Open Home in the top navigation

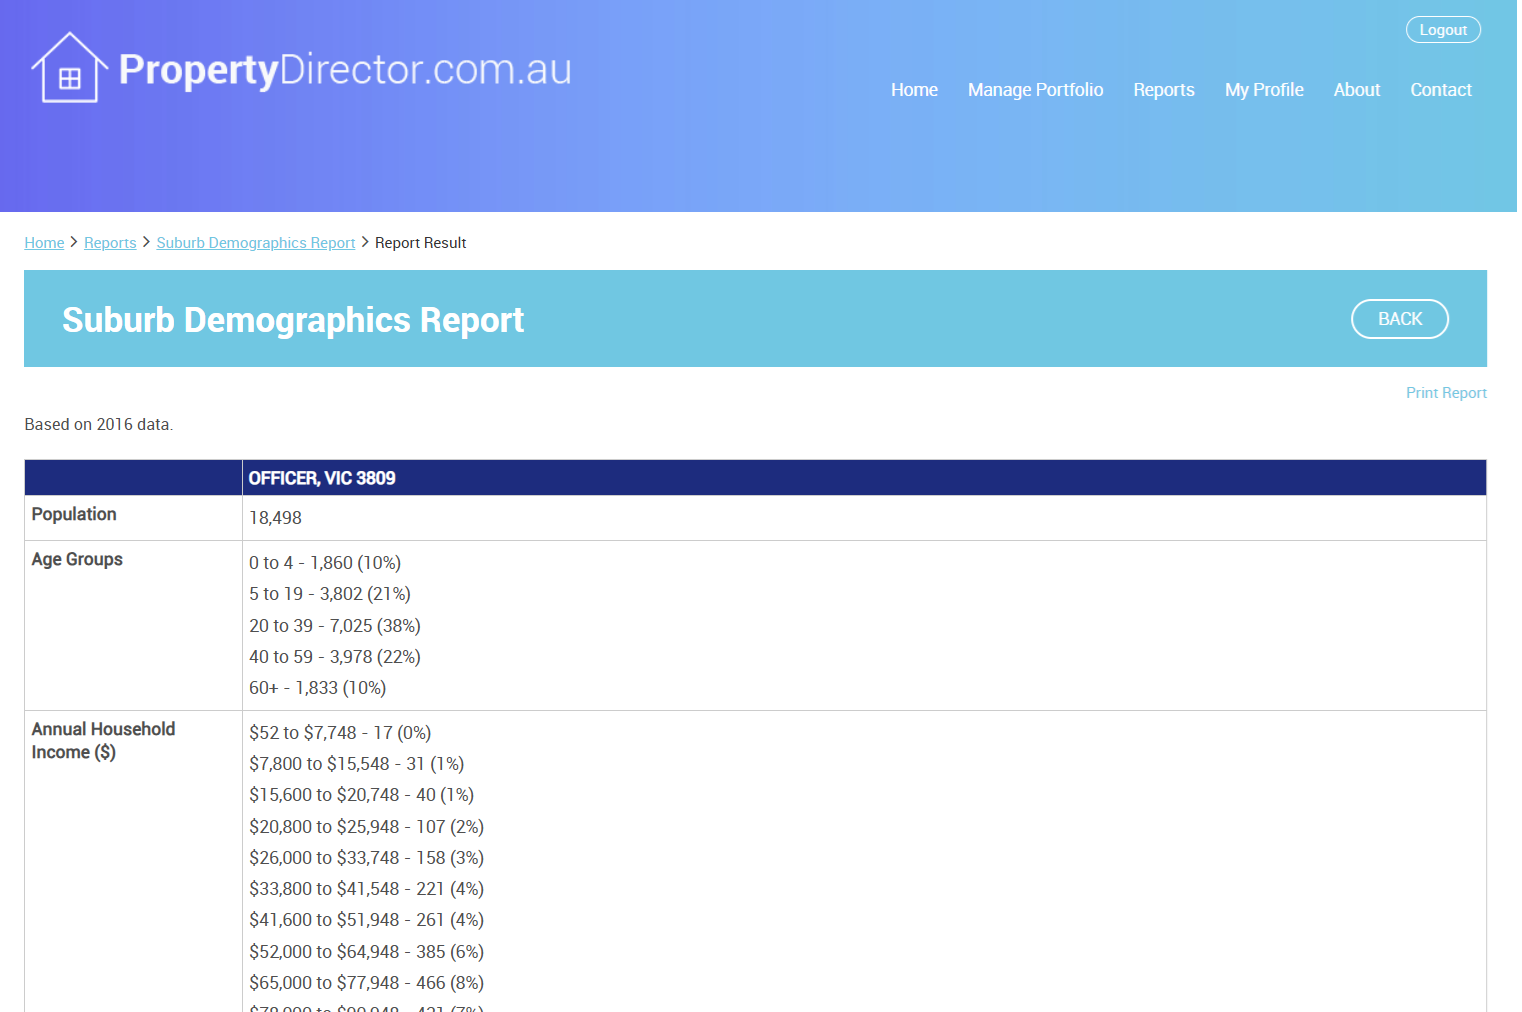(913, 90)
